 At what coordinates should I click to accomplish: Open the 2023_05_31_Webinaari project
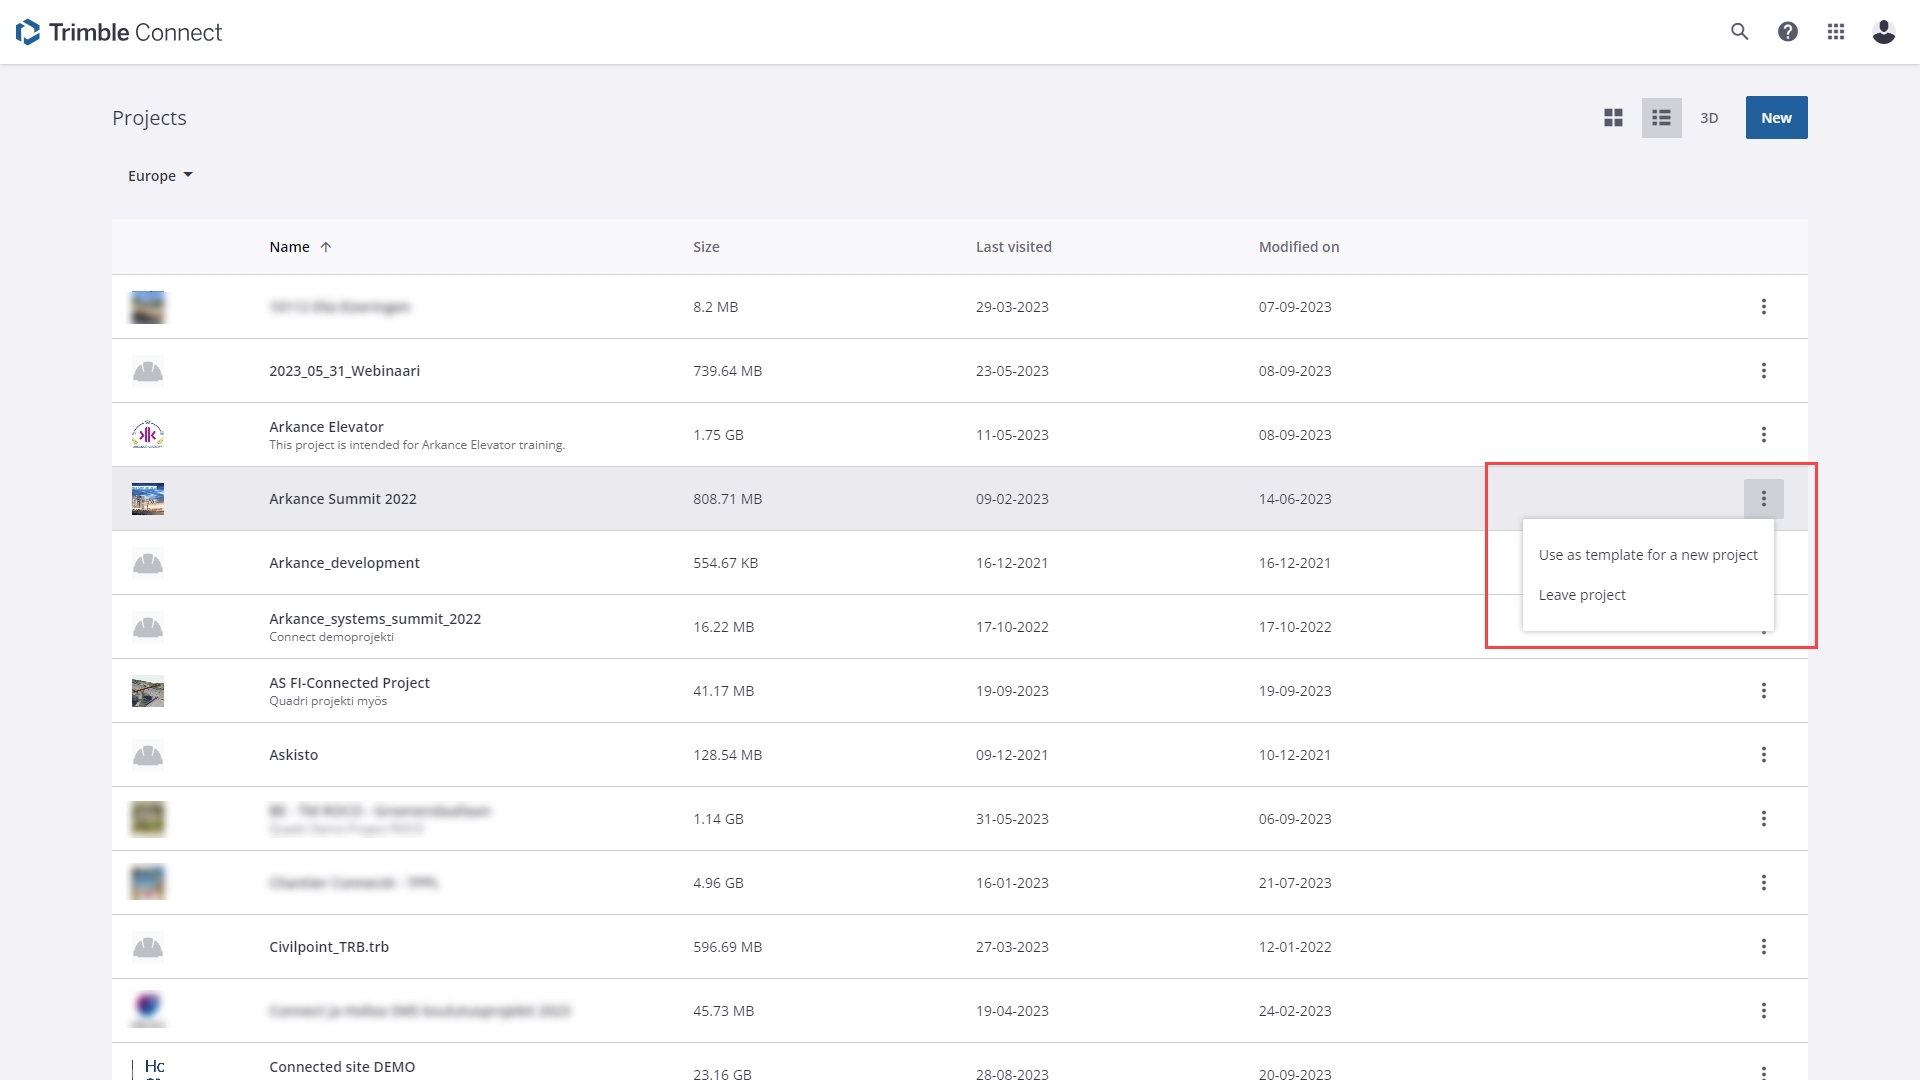(x=344, y=371)
